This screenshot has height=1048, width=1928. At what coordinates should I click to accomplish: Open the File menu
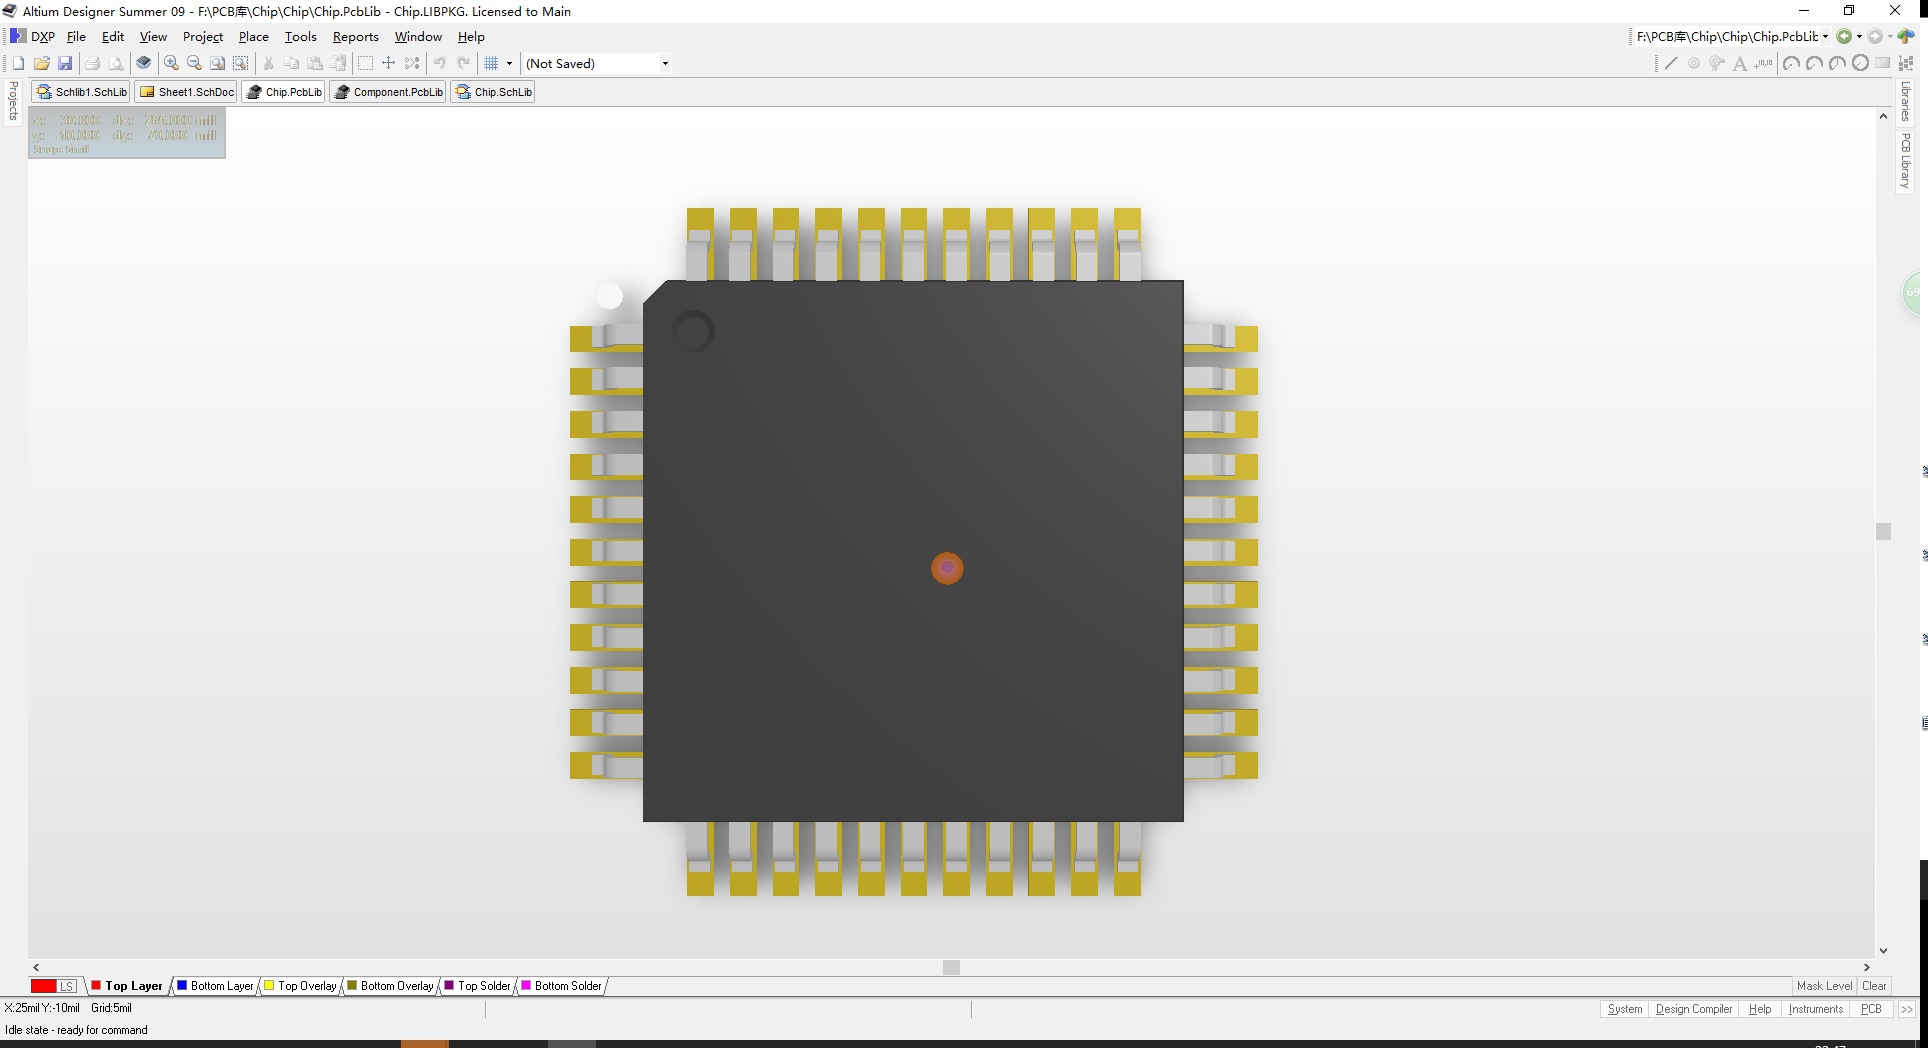coord(76,37)
